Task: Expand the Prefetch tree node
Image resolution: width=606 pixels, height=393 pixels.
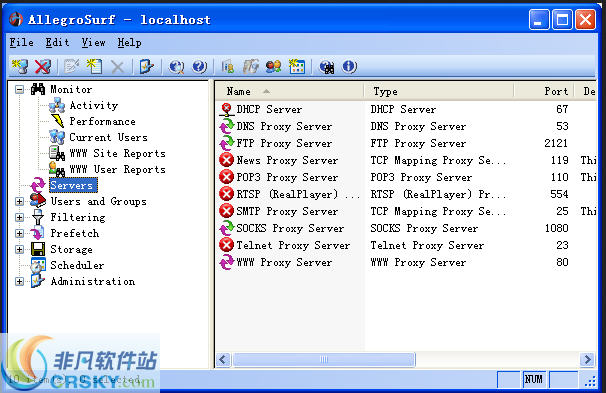Action: (19, 233)
